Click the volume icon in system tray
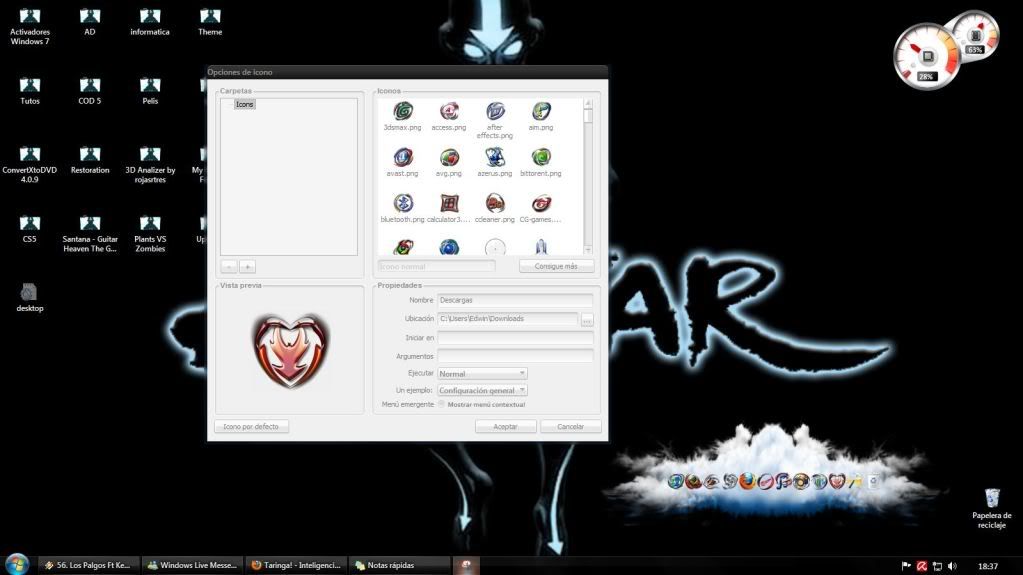This screenshot has width=1023, height=575. [953, 566]
